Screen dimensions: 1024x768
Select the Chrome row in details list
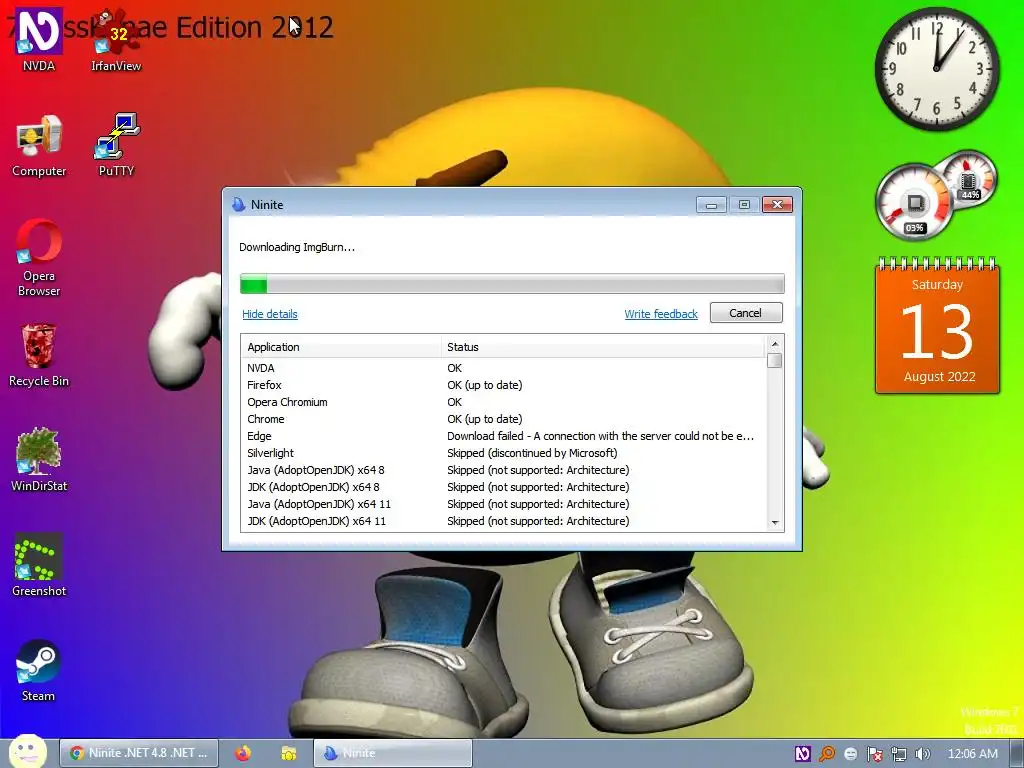(504, 419)
